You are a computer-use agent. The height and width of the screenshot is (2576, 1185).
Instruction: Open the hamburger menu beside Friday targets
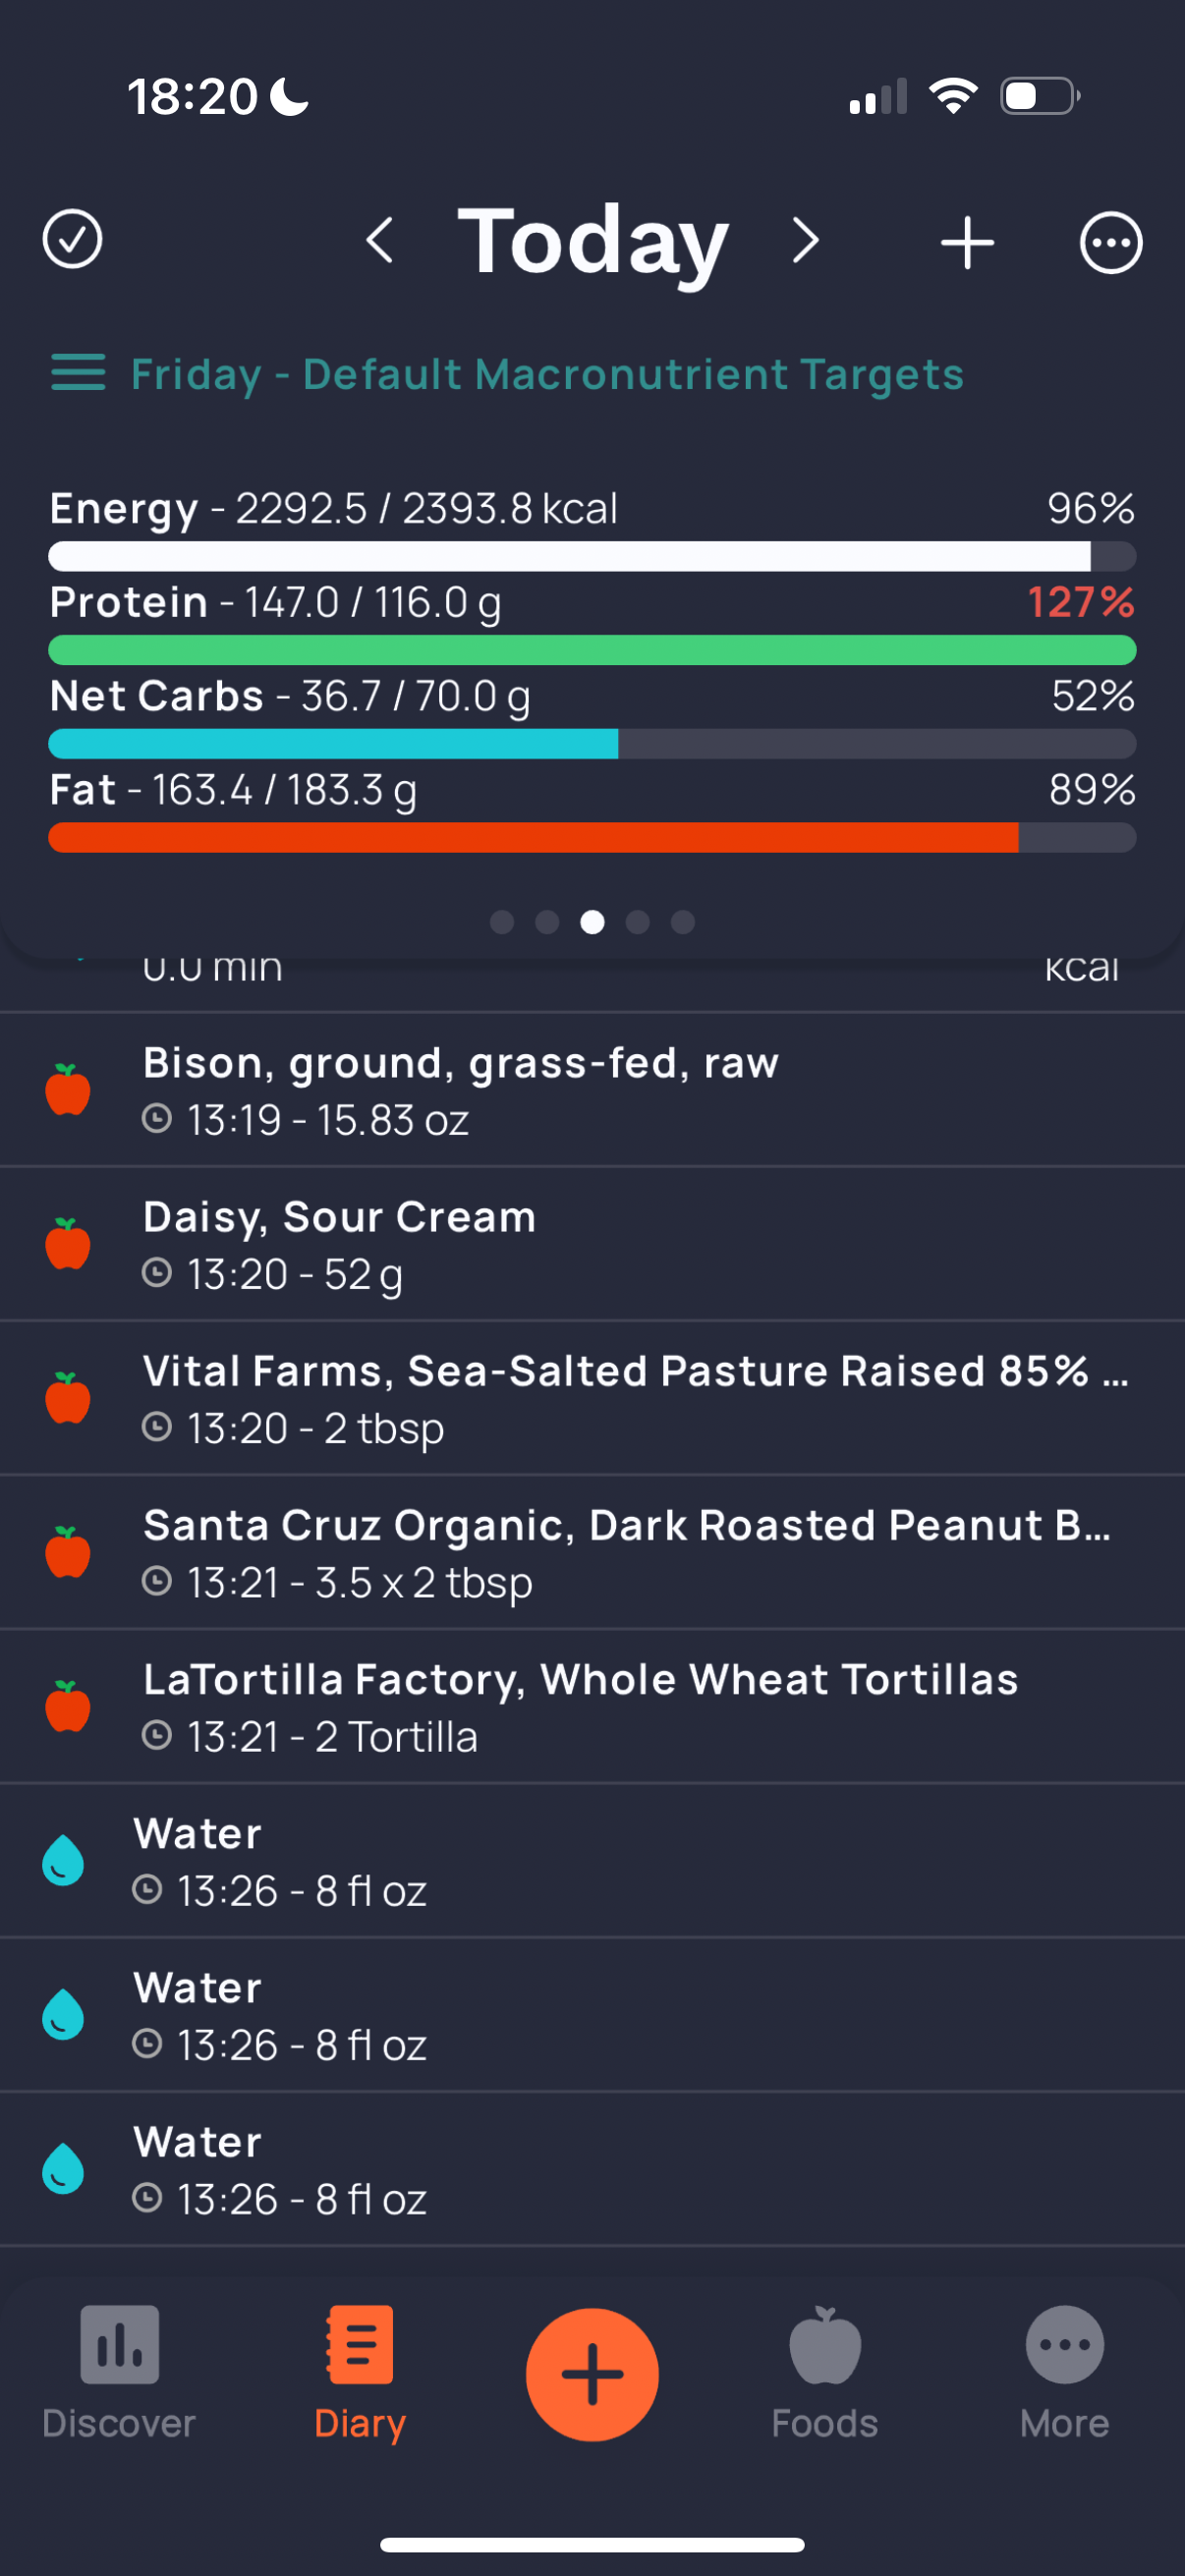coord(78,372)
